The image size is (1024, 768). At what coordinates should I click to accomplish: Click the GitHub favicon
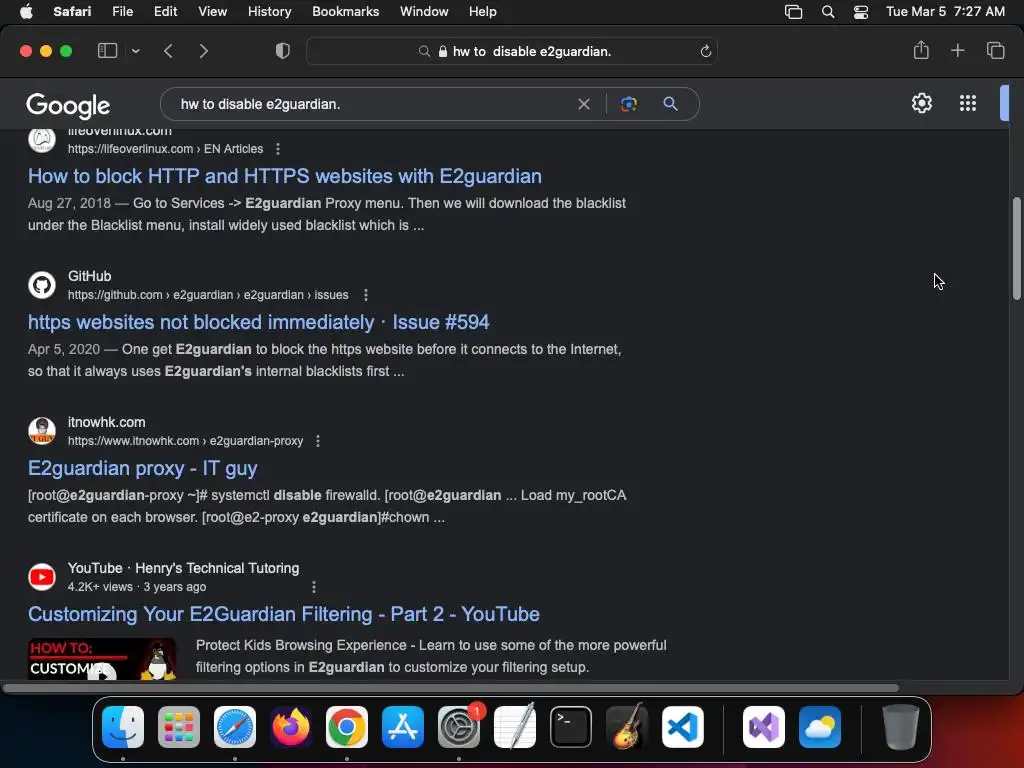42,285
